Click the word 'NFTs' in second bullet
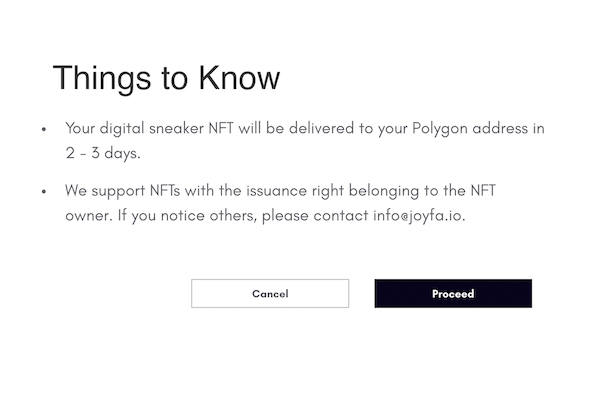The image size is (600, 400). point(165,191)
